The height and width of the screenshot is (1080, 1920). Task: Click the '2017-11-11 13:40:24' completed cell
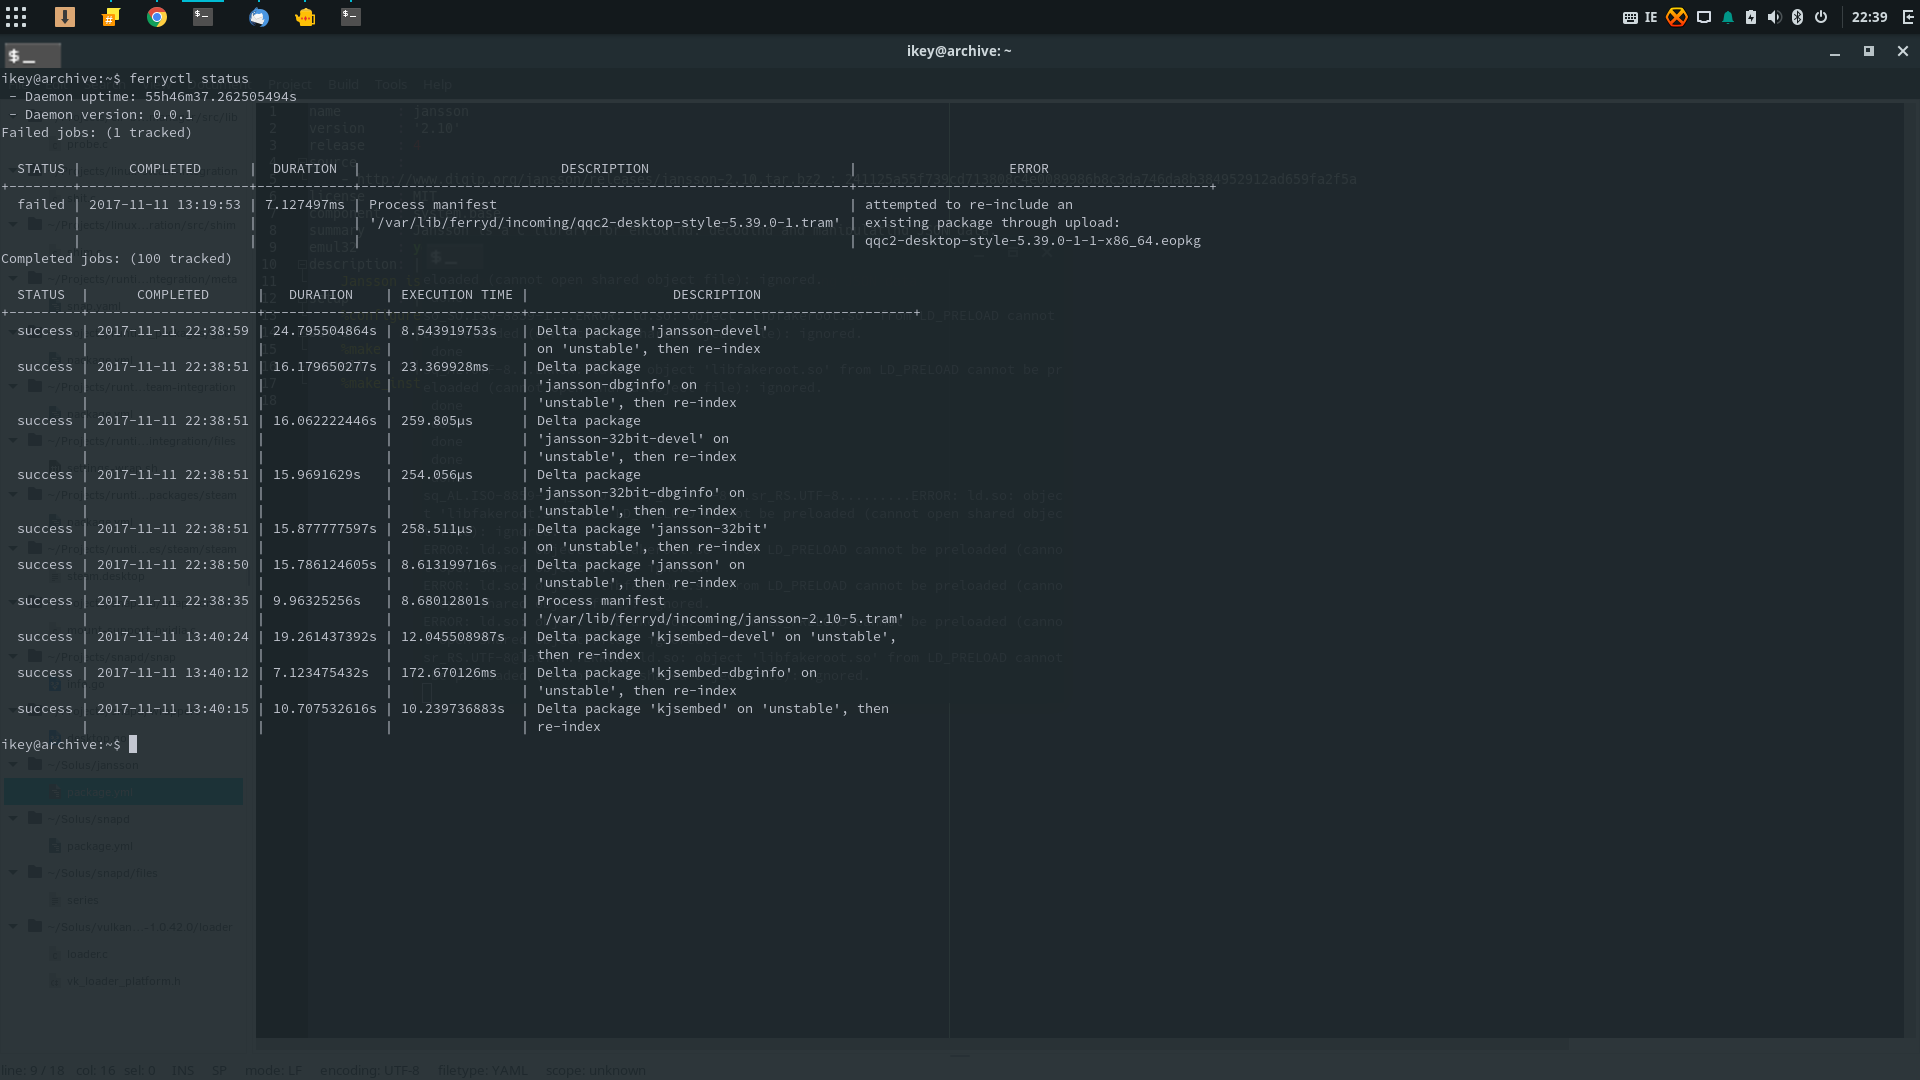(x=173, y=637)
